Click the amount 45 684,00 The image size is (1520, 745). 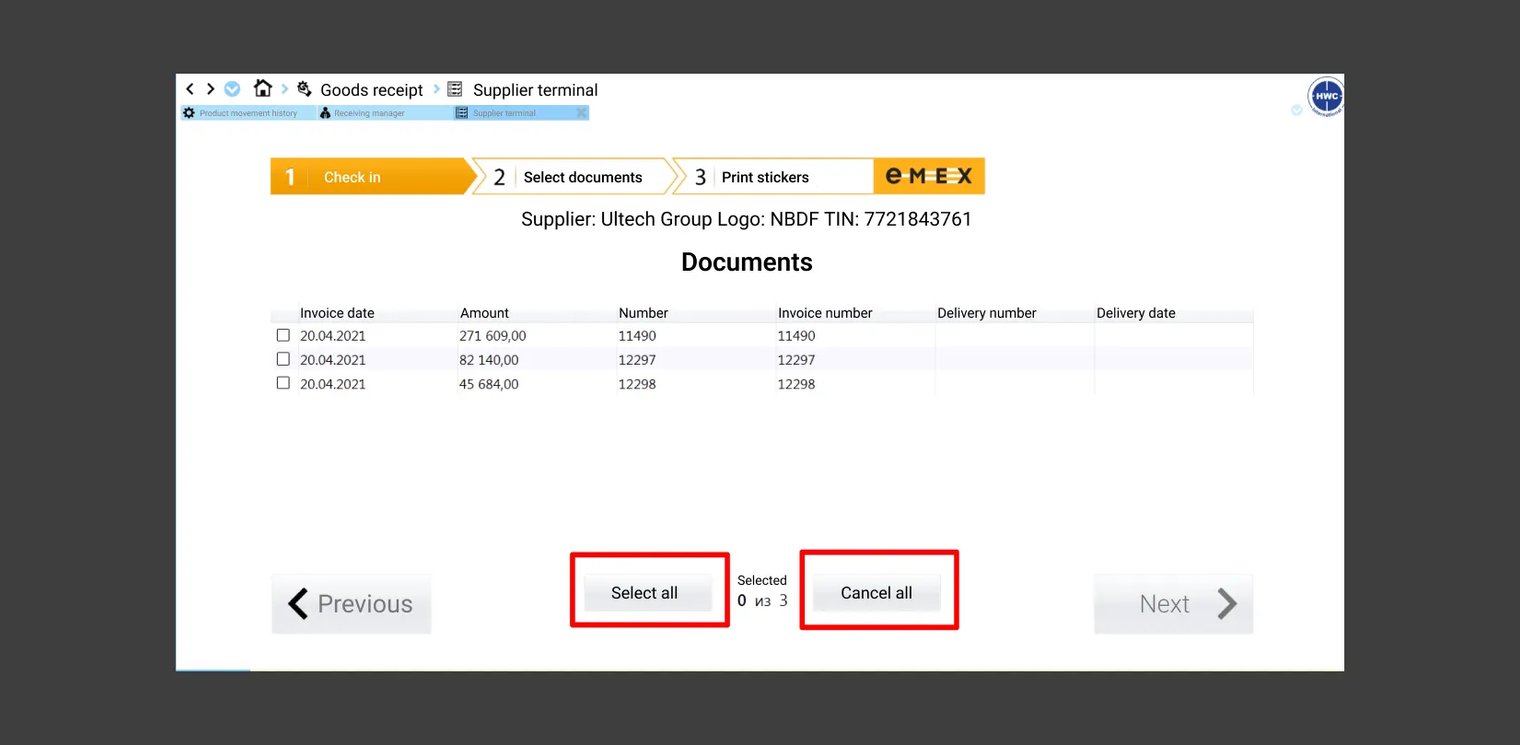click(489, 384)
